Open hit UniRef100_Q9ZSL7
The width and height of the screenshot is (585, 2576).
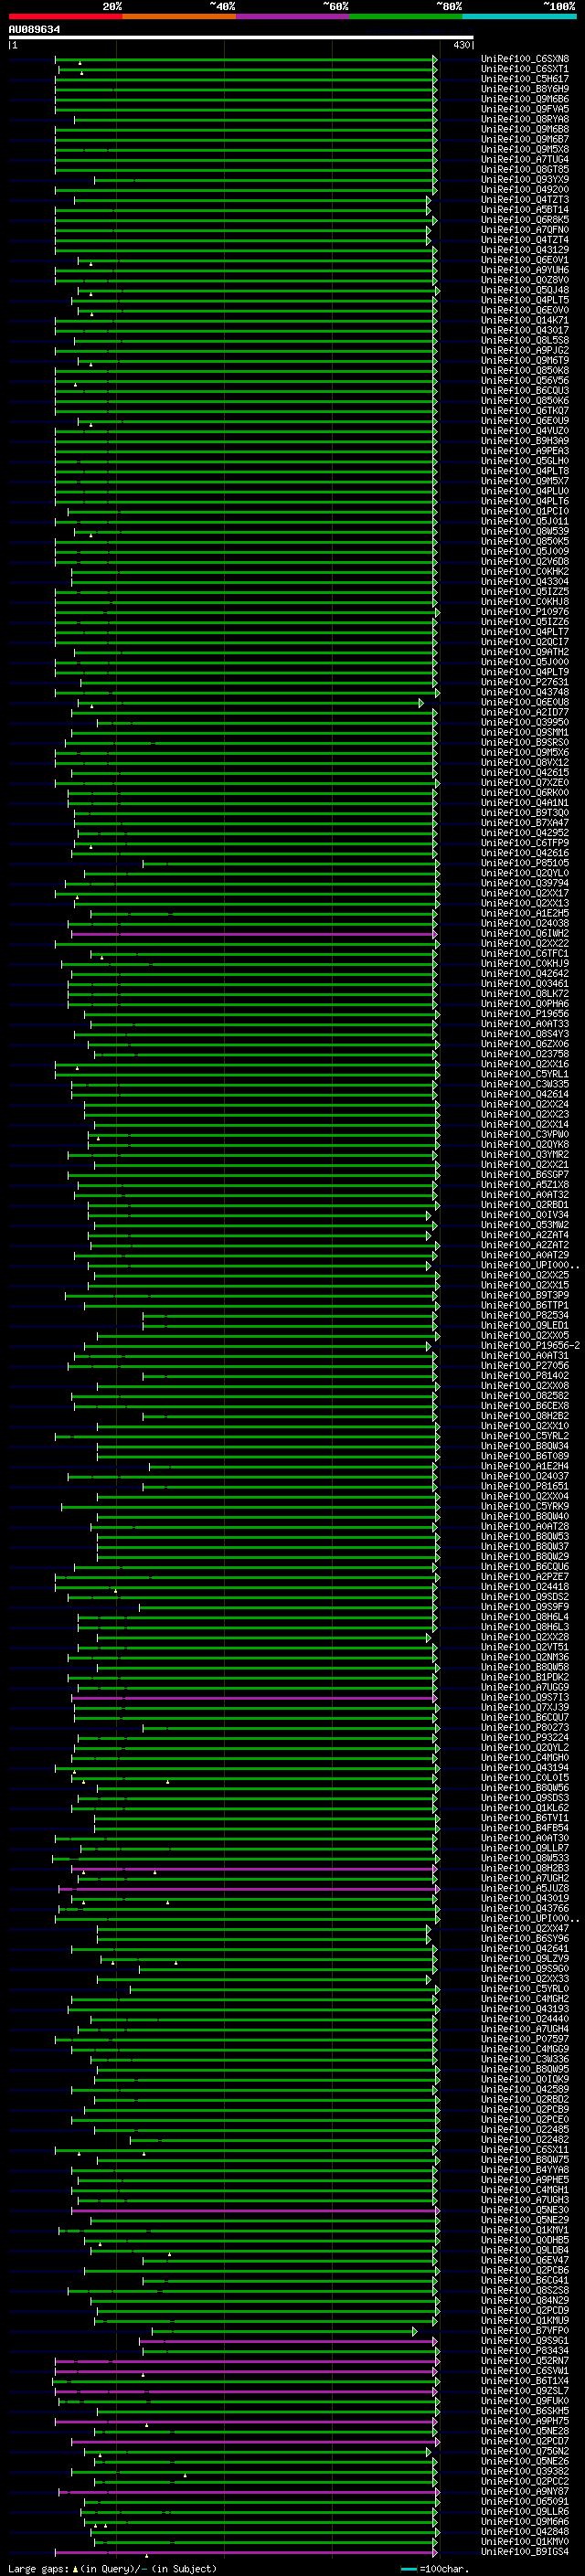pyautogui.click(x=524, y=2391)
